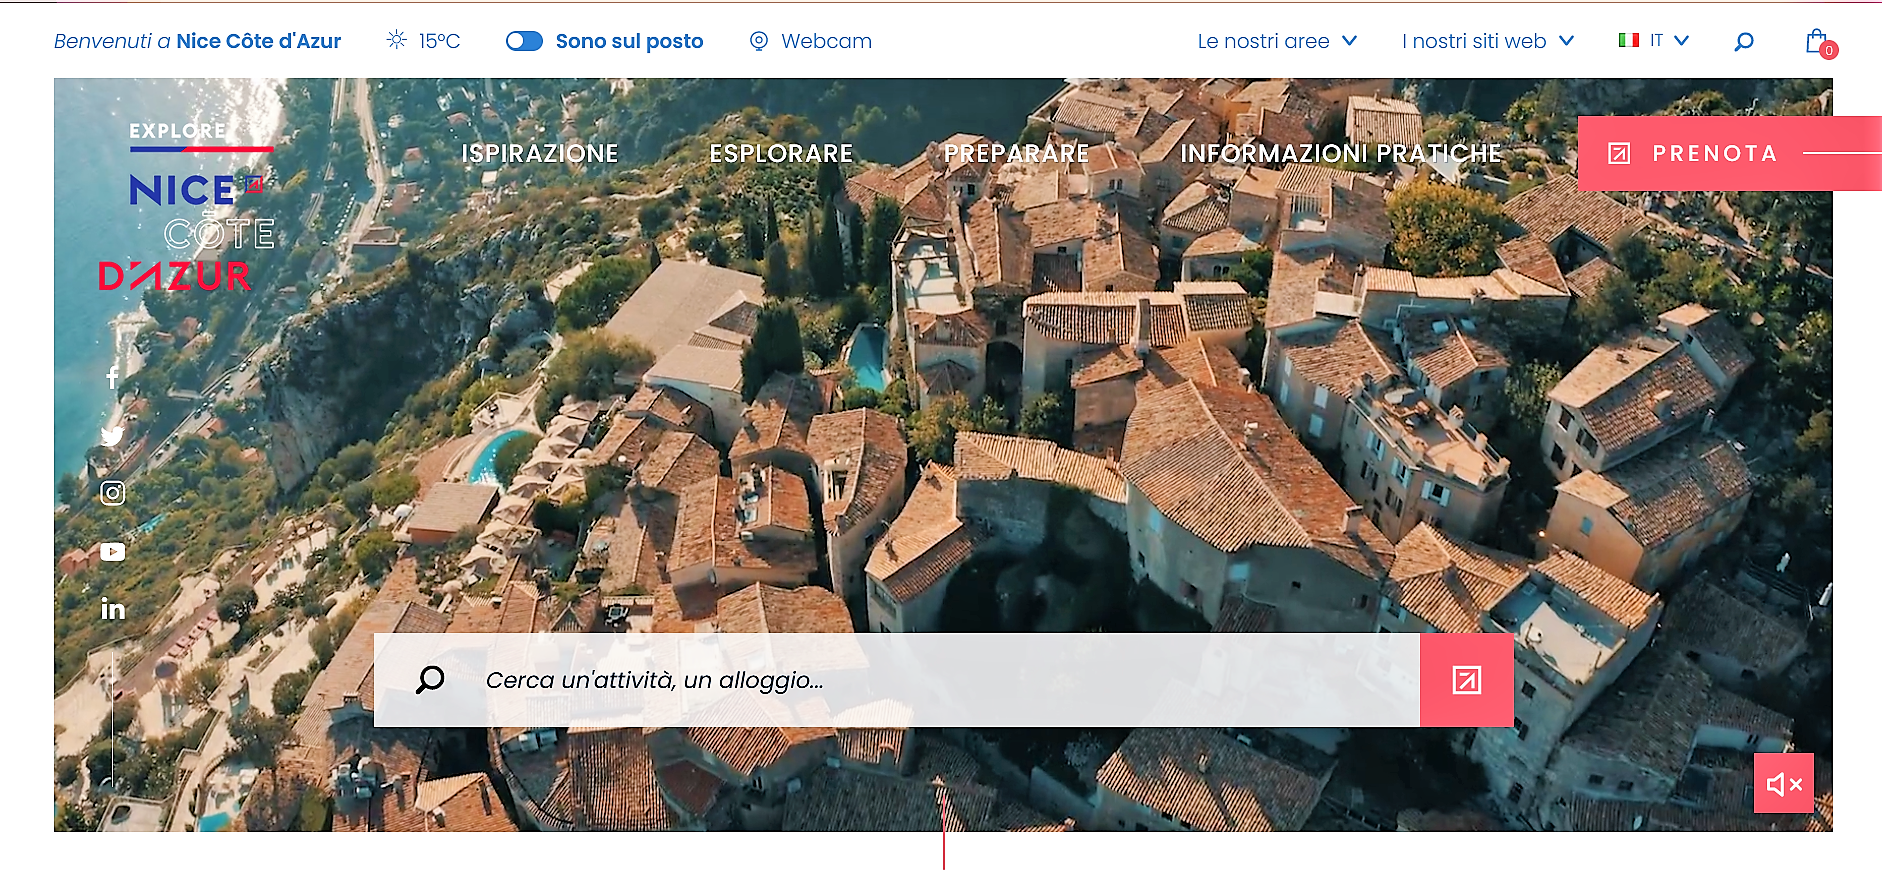Image resolution: width=1882 pixels, height=885 pixels.
Task: Open the Informazioni Pratiche menu
Action: [1340, 154]
